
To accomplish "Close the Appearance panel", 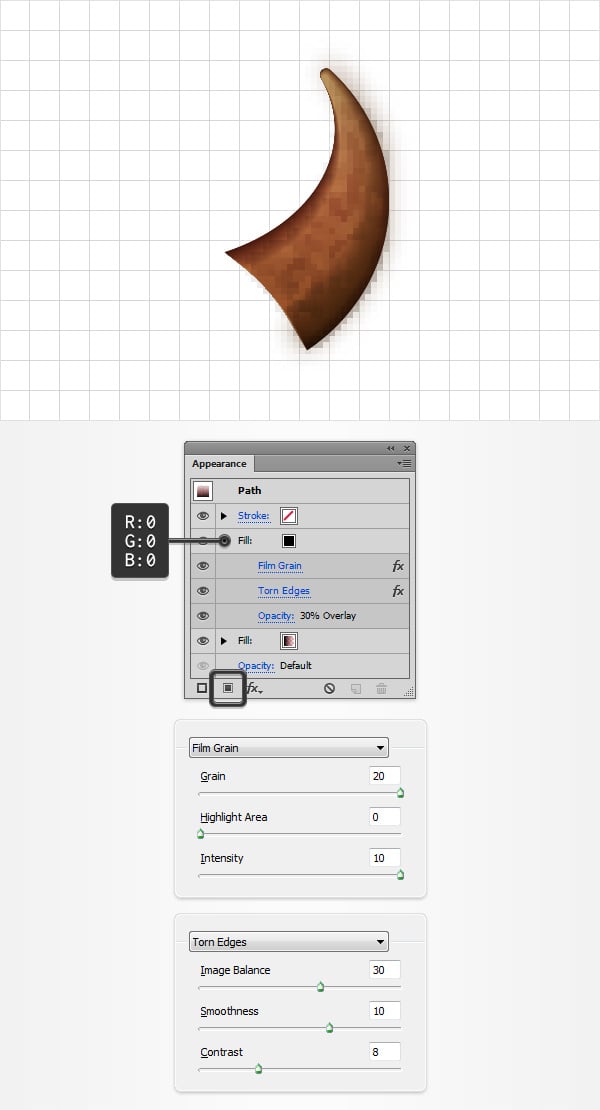I will coord(407,448).
